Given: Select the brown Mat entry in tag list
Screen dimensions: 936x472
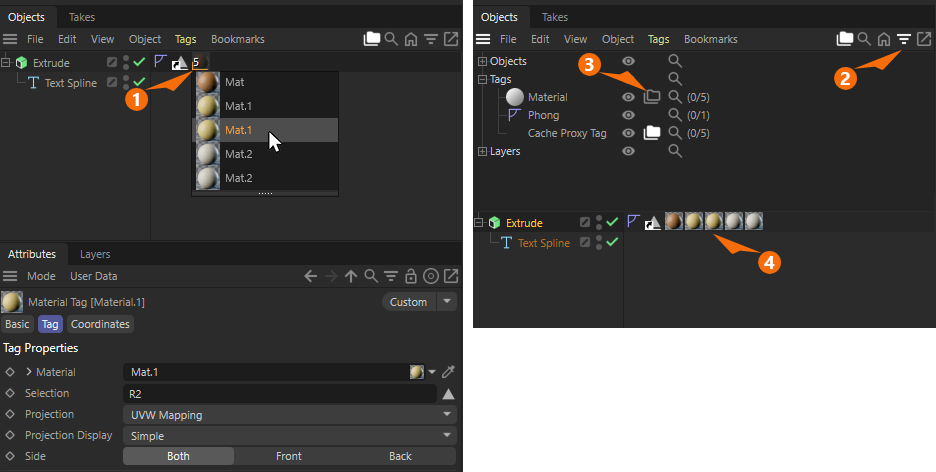Looking at the screenshot, I should [265, 82].
